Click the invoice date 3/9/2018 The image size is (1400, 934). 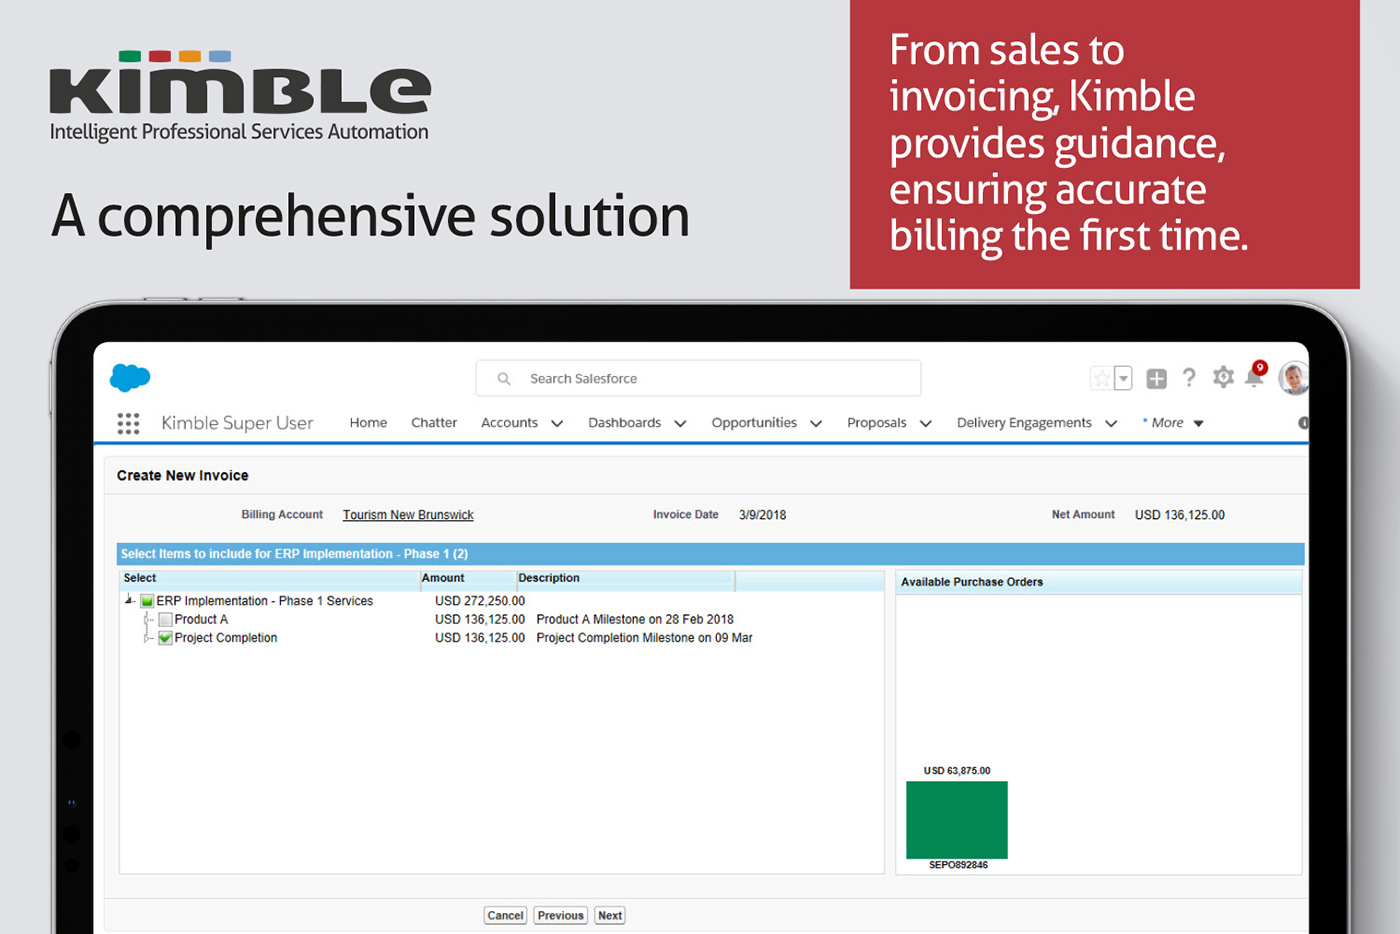[x=762, y=515]
